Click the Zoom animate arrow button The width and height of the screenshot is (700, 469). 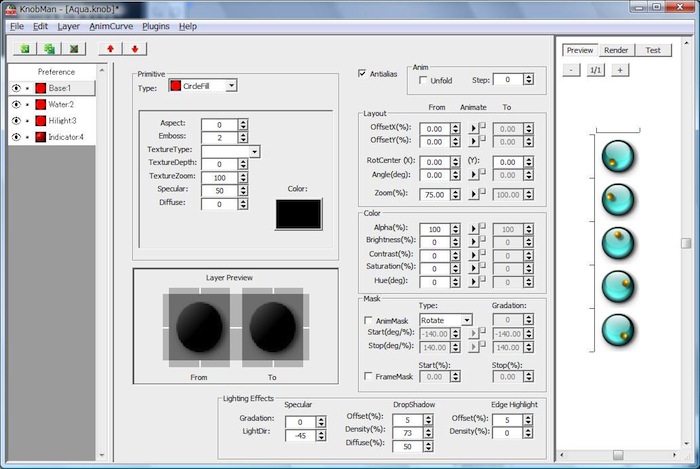473,195
